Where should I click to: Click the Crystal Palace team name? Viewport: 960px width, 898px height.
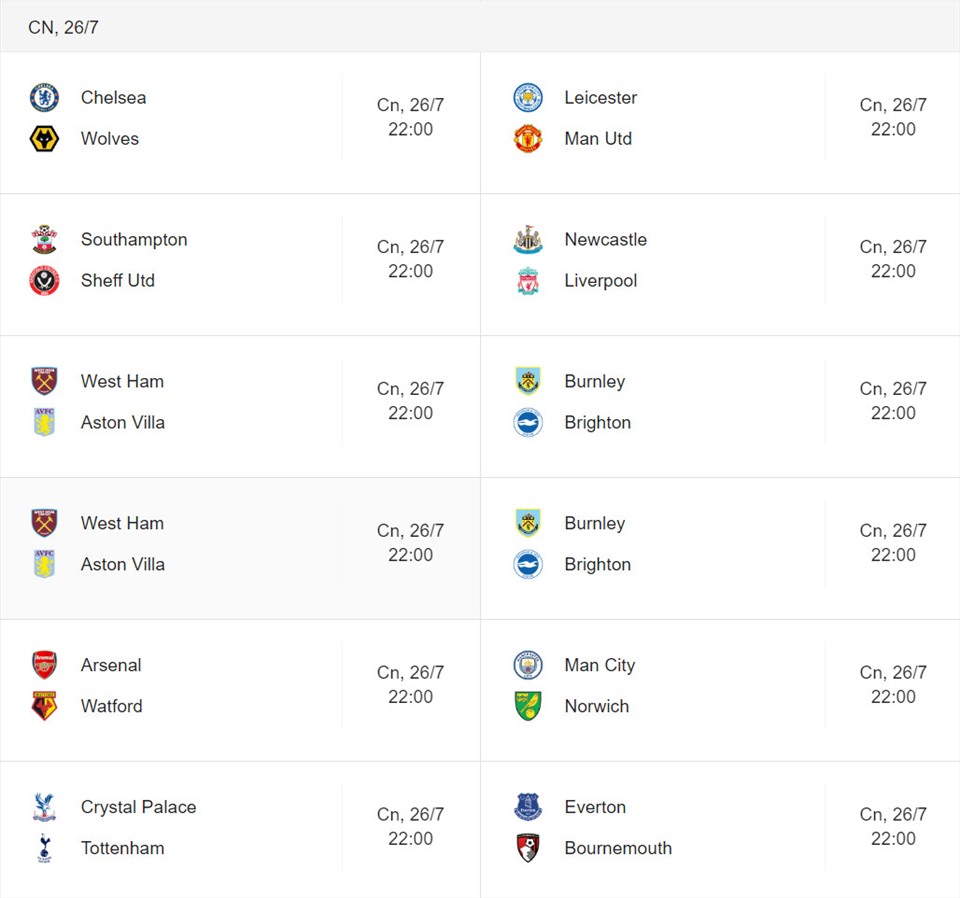[x=138, y=807]
